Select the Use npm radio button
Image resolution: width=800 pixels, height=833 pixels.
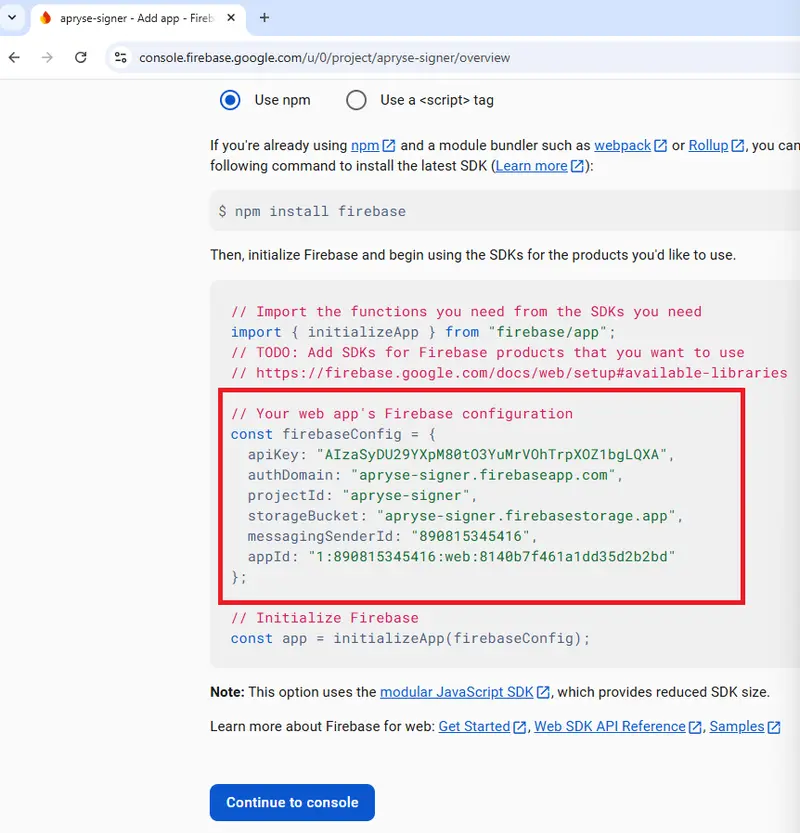click(x=230, y=100)
